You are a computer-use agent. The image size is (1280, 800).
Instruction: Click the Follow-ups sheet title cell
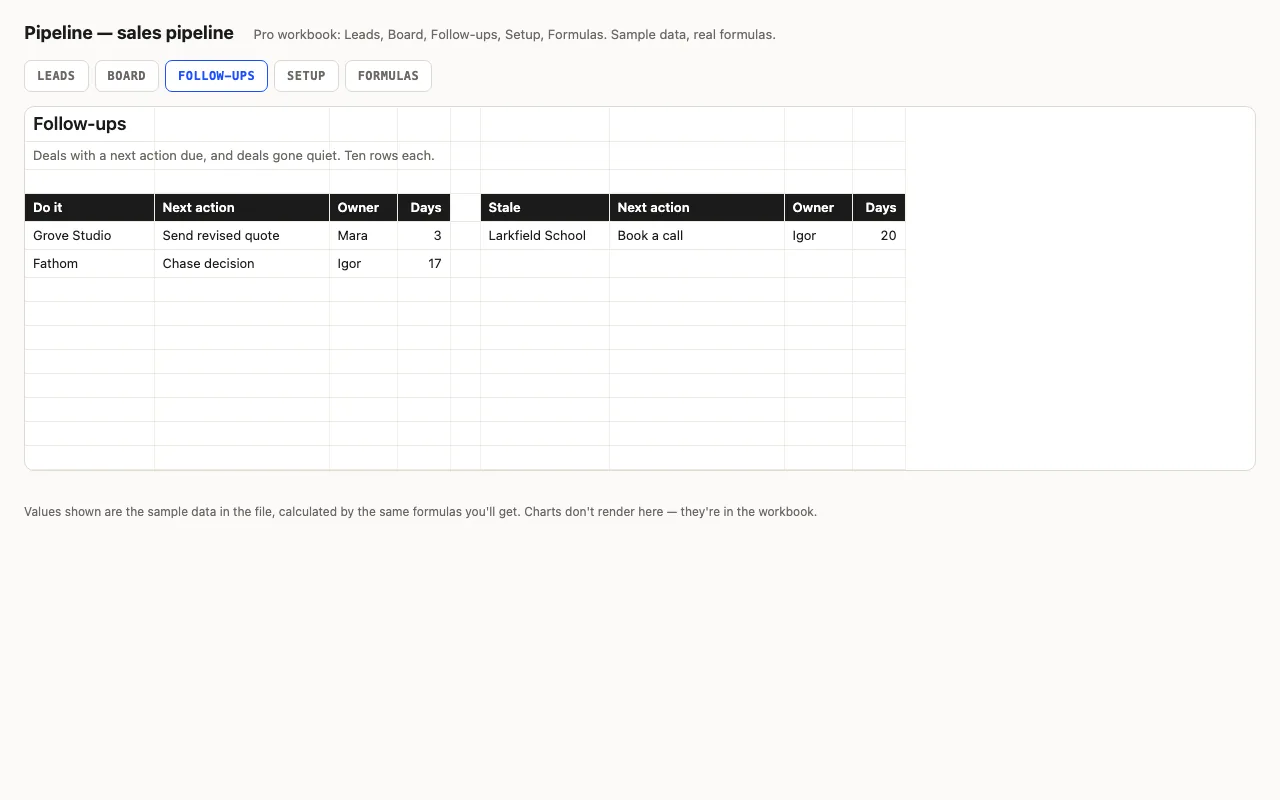[x=90, y=124]
